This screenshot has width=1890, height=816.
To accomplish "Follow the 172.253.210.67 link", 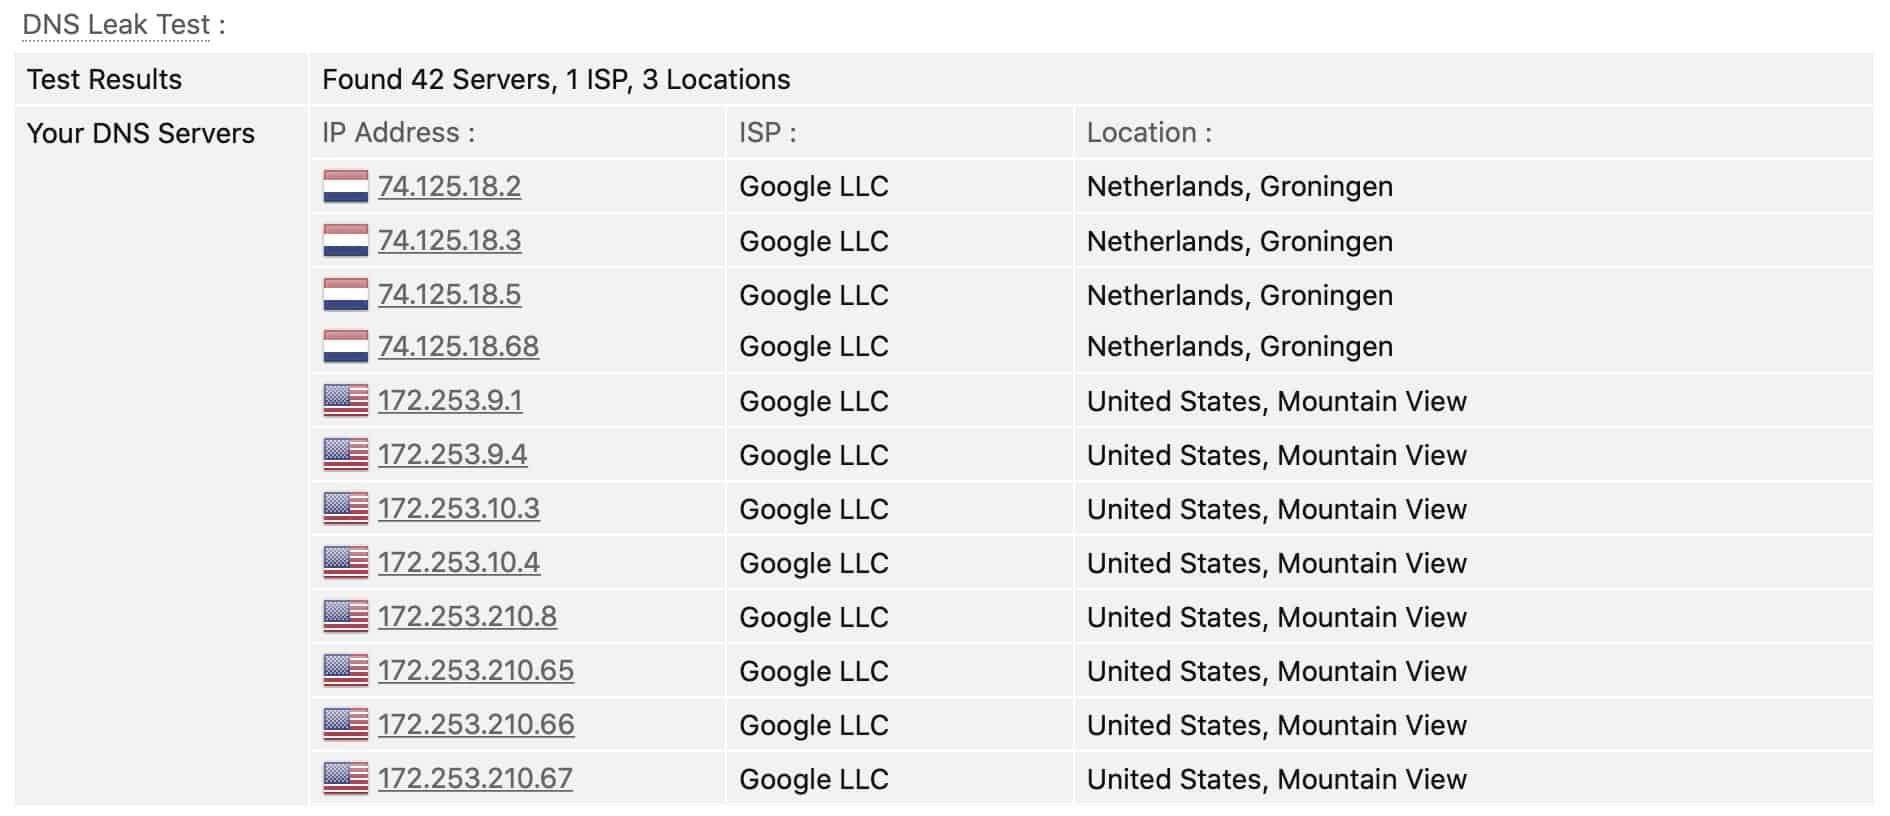I will pyautogui.click(x=475, y=779).
